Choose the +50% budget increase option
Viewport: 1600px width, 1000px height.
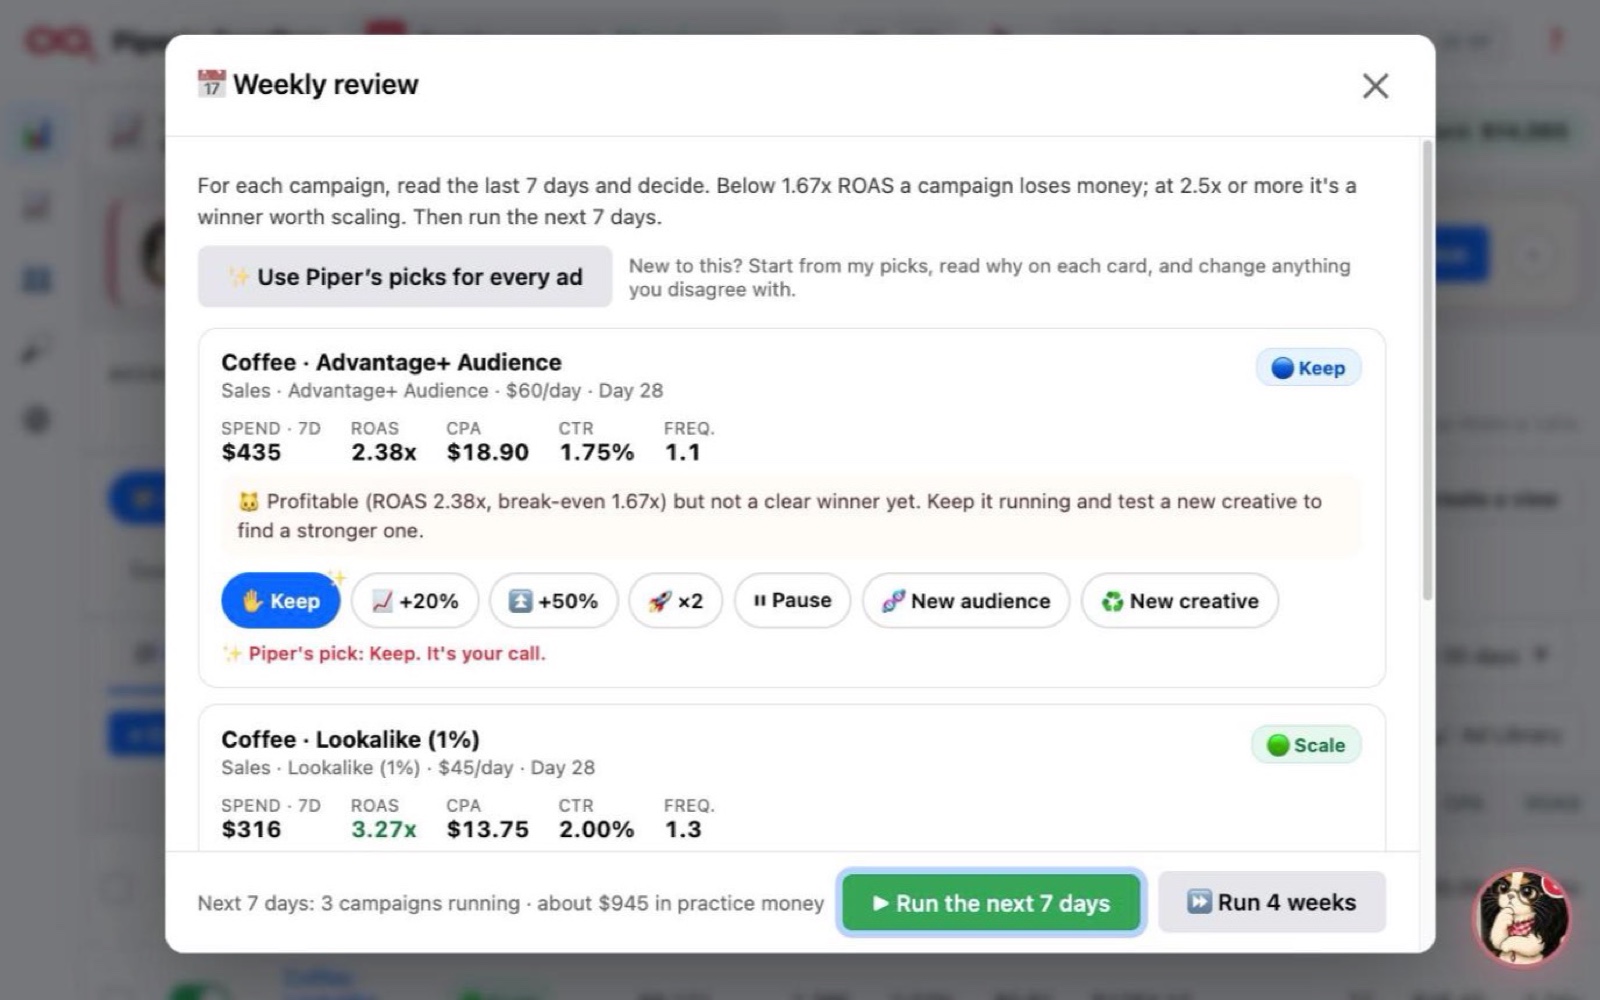pos(553,601)
